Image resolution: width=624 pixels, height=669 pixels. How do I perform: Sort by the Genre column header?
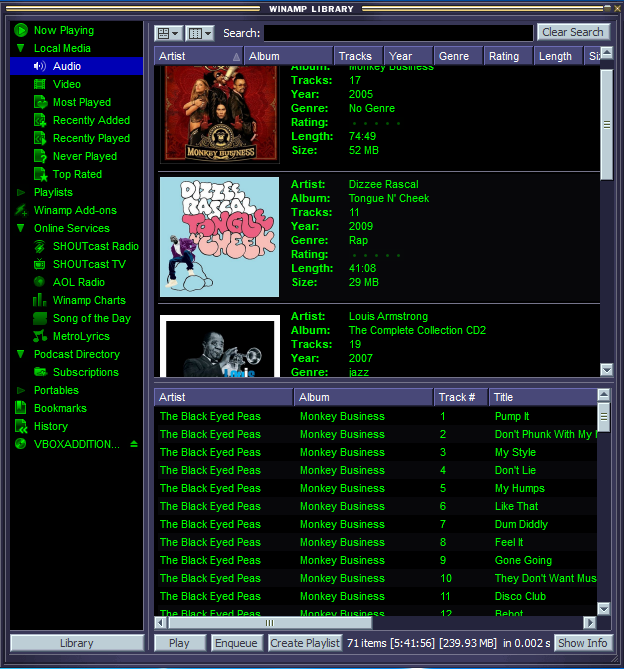pos(458,56)
